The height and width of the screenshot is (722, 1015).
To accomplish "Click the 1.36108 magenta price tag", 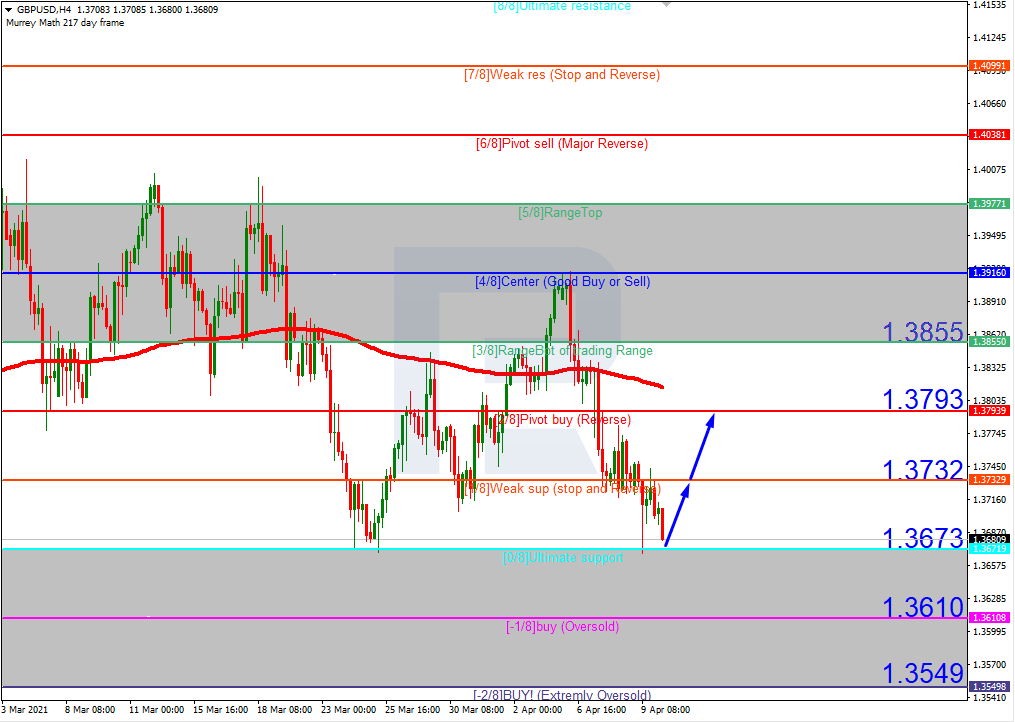I will 989,618.
